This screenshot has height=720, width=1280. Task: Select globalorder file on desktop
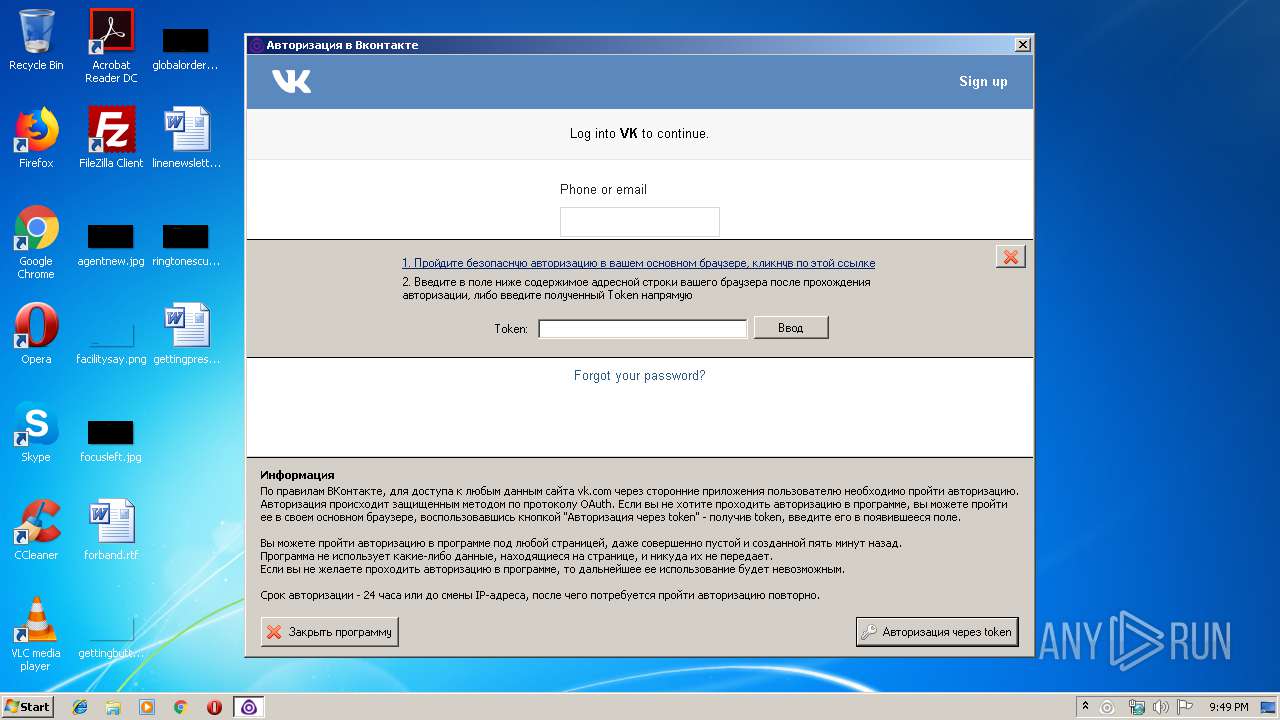pyautogui.click(x=186, y=50)
